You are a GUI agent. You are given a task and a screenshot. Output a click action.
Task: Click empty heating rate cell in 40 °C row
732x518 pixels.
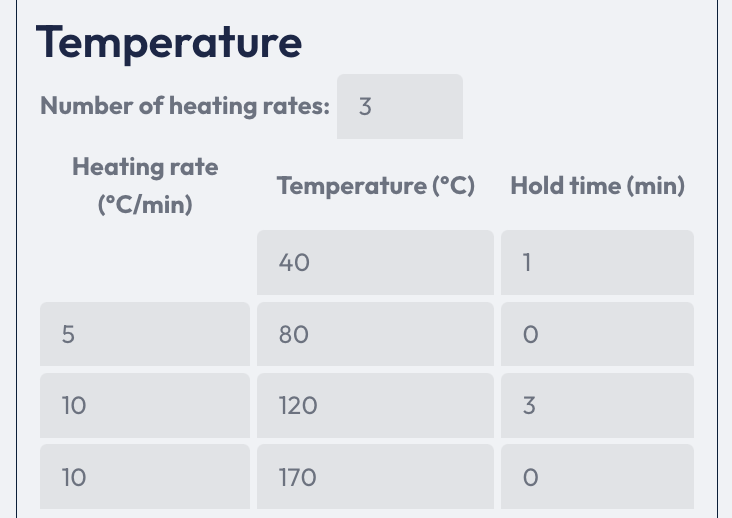145,263
